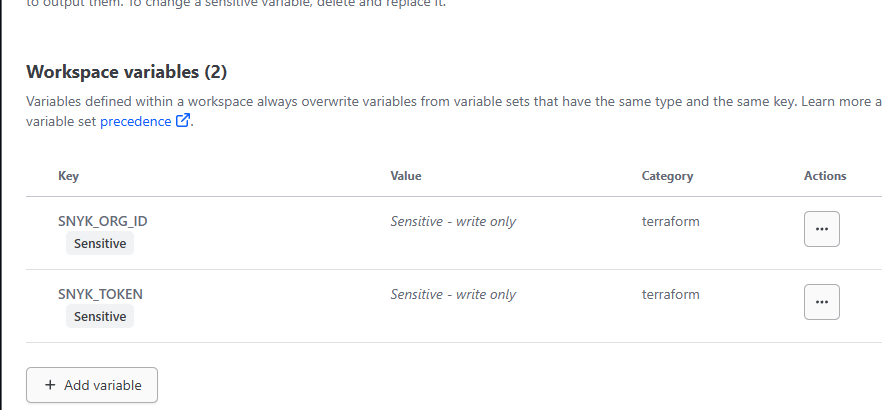Click the Actions column header
Viewport: 882px width, 410px height.
click(x=825, y=176)
